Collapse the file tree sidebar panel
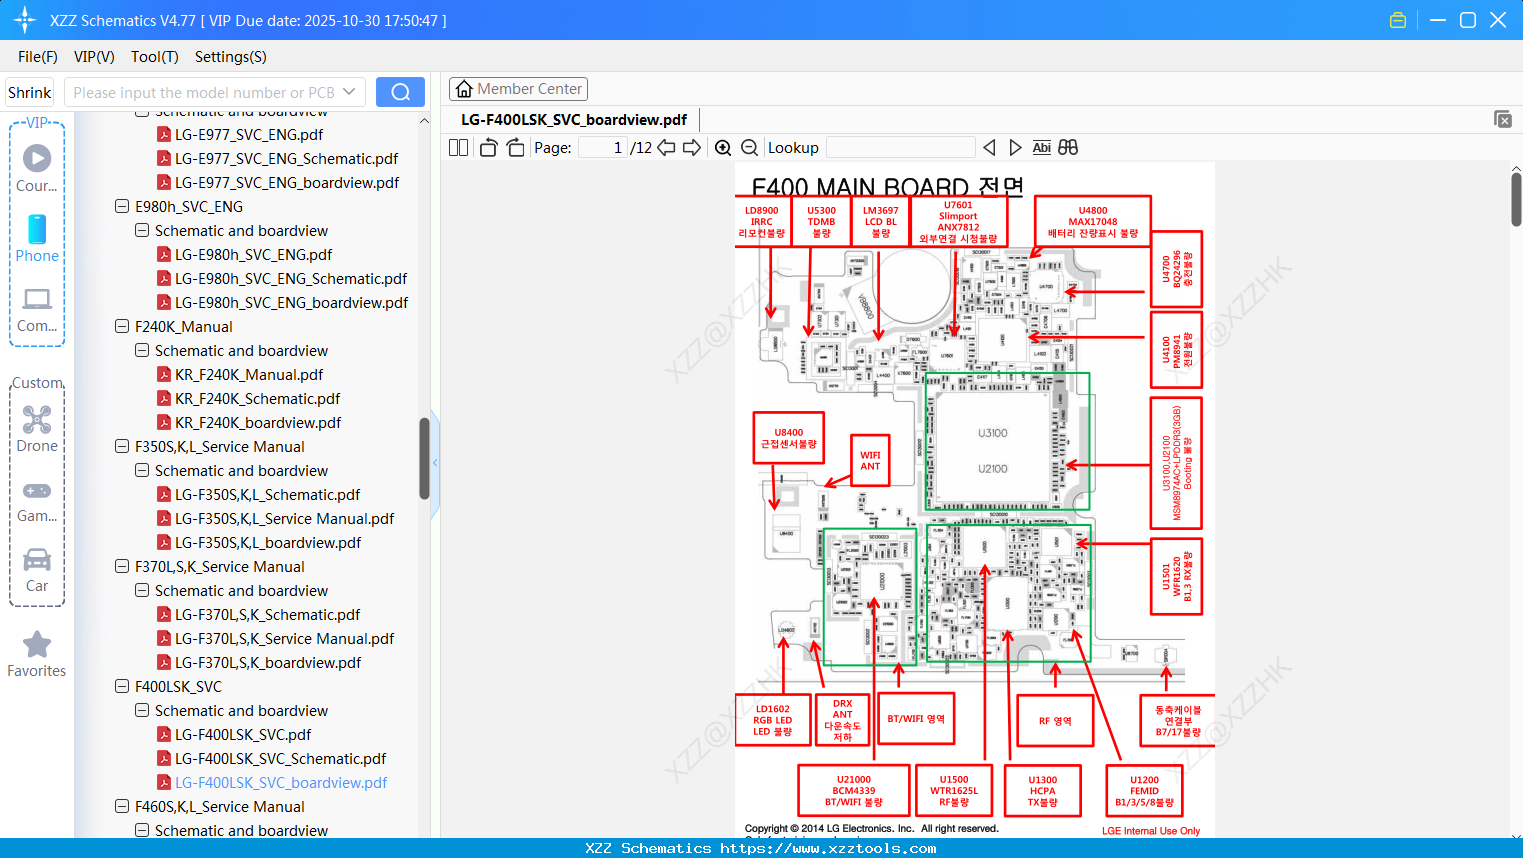Image resolution: width=1523 pixels, height=858 pixels. (435, 461)
